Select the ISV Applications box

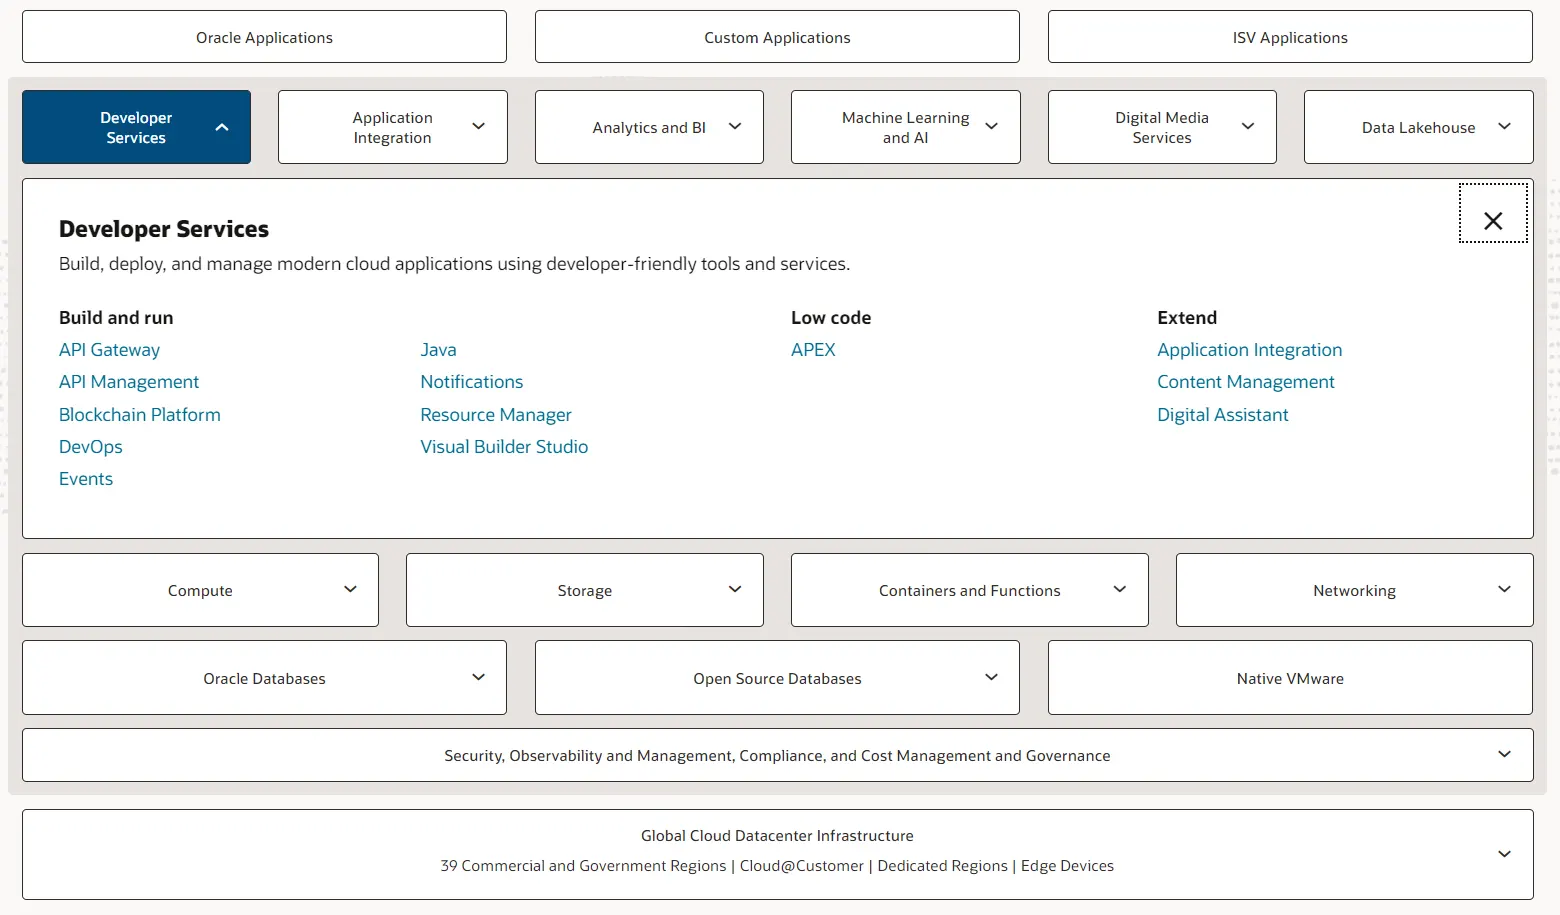[x=1290, y=37]
